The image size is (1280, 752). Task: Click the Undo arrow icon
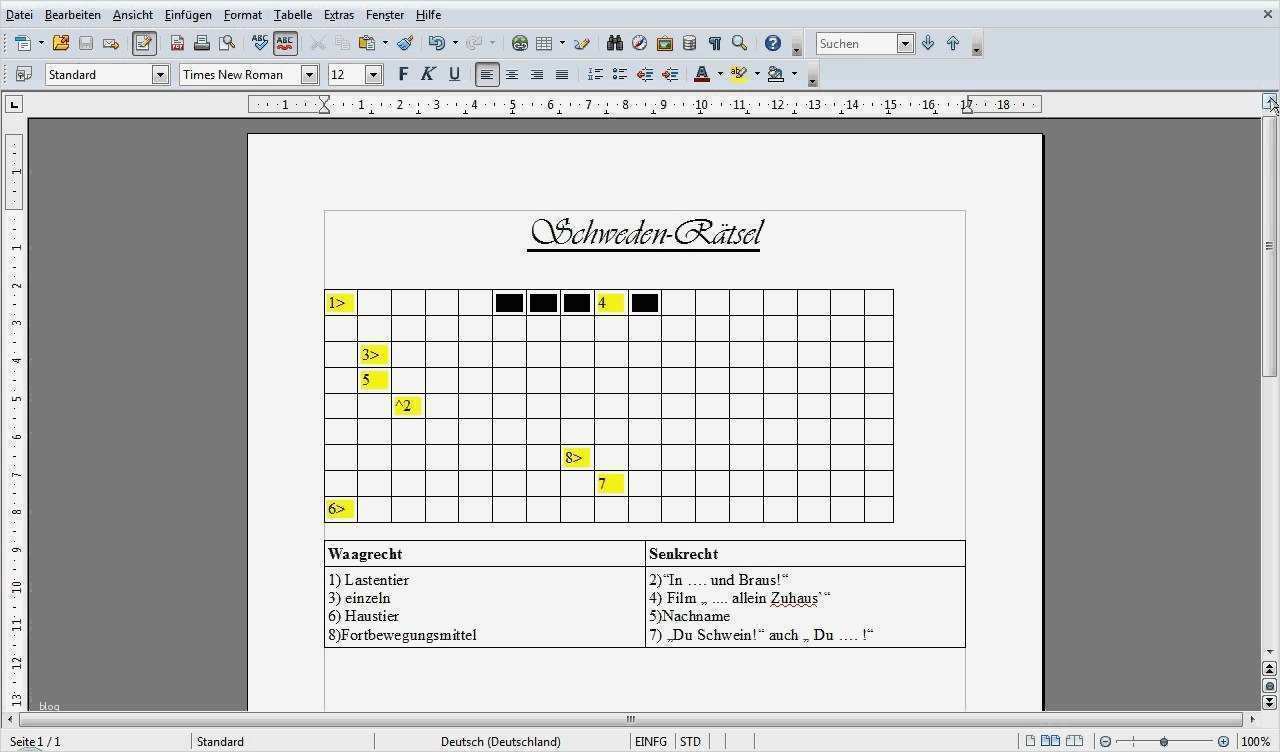pos(436,43)
